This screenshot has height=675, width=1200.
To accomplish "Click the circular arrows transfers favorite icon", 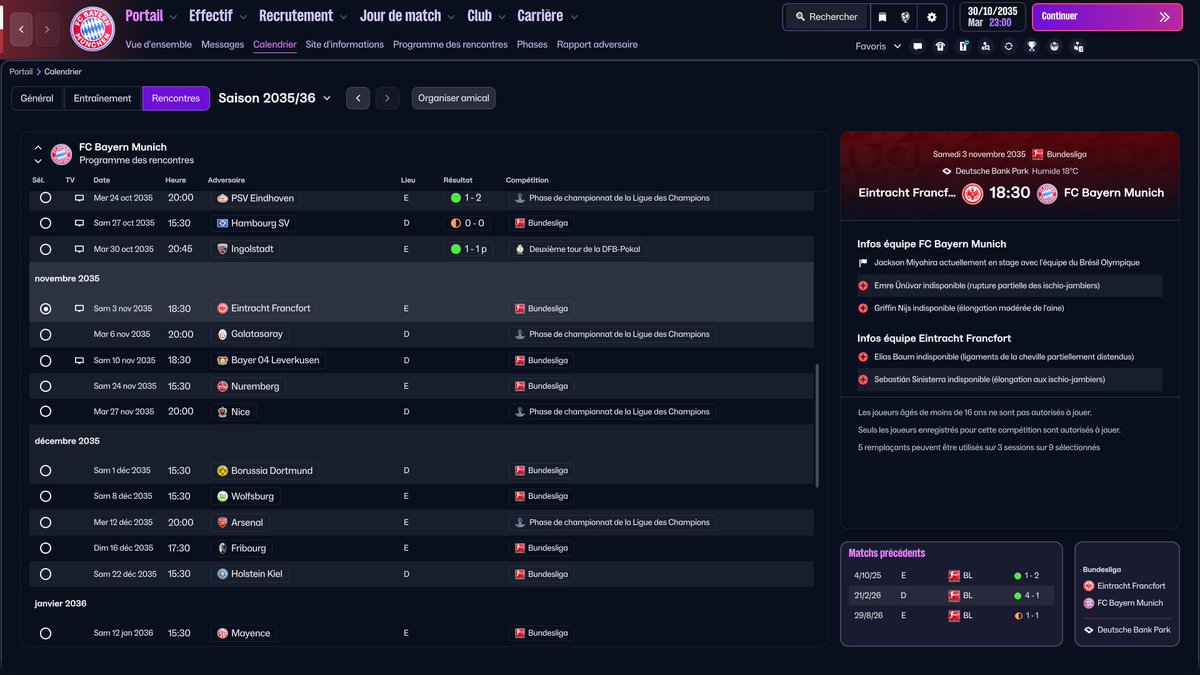I will pyautogui.click(x=1009, y=46).
